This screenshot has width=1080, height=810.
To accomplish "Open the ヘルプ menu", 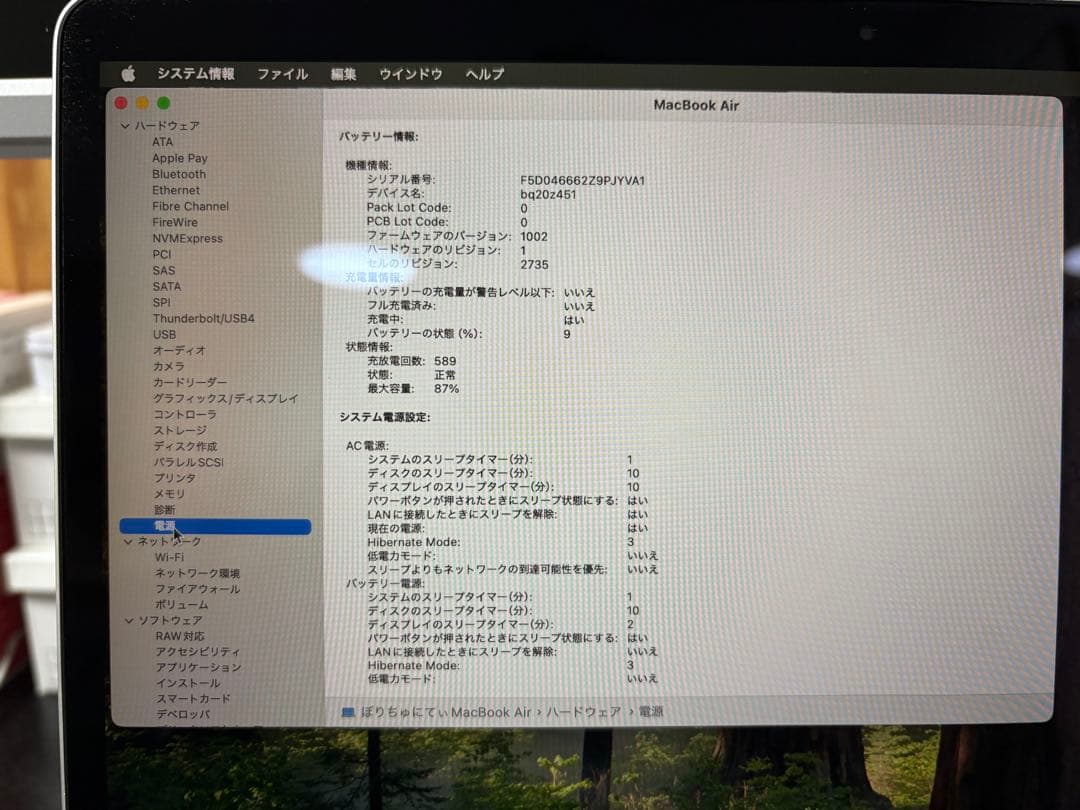I will point(483,72).
